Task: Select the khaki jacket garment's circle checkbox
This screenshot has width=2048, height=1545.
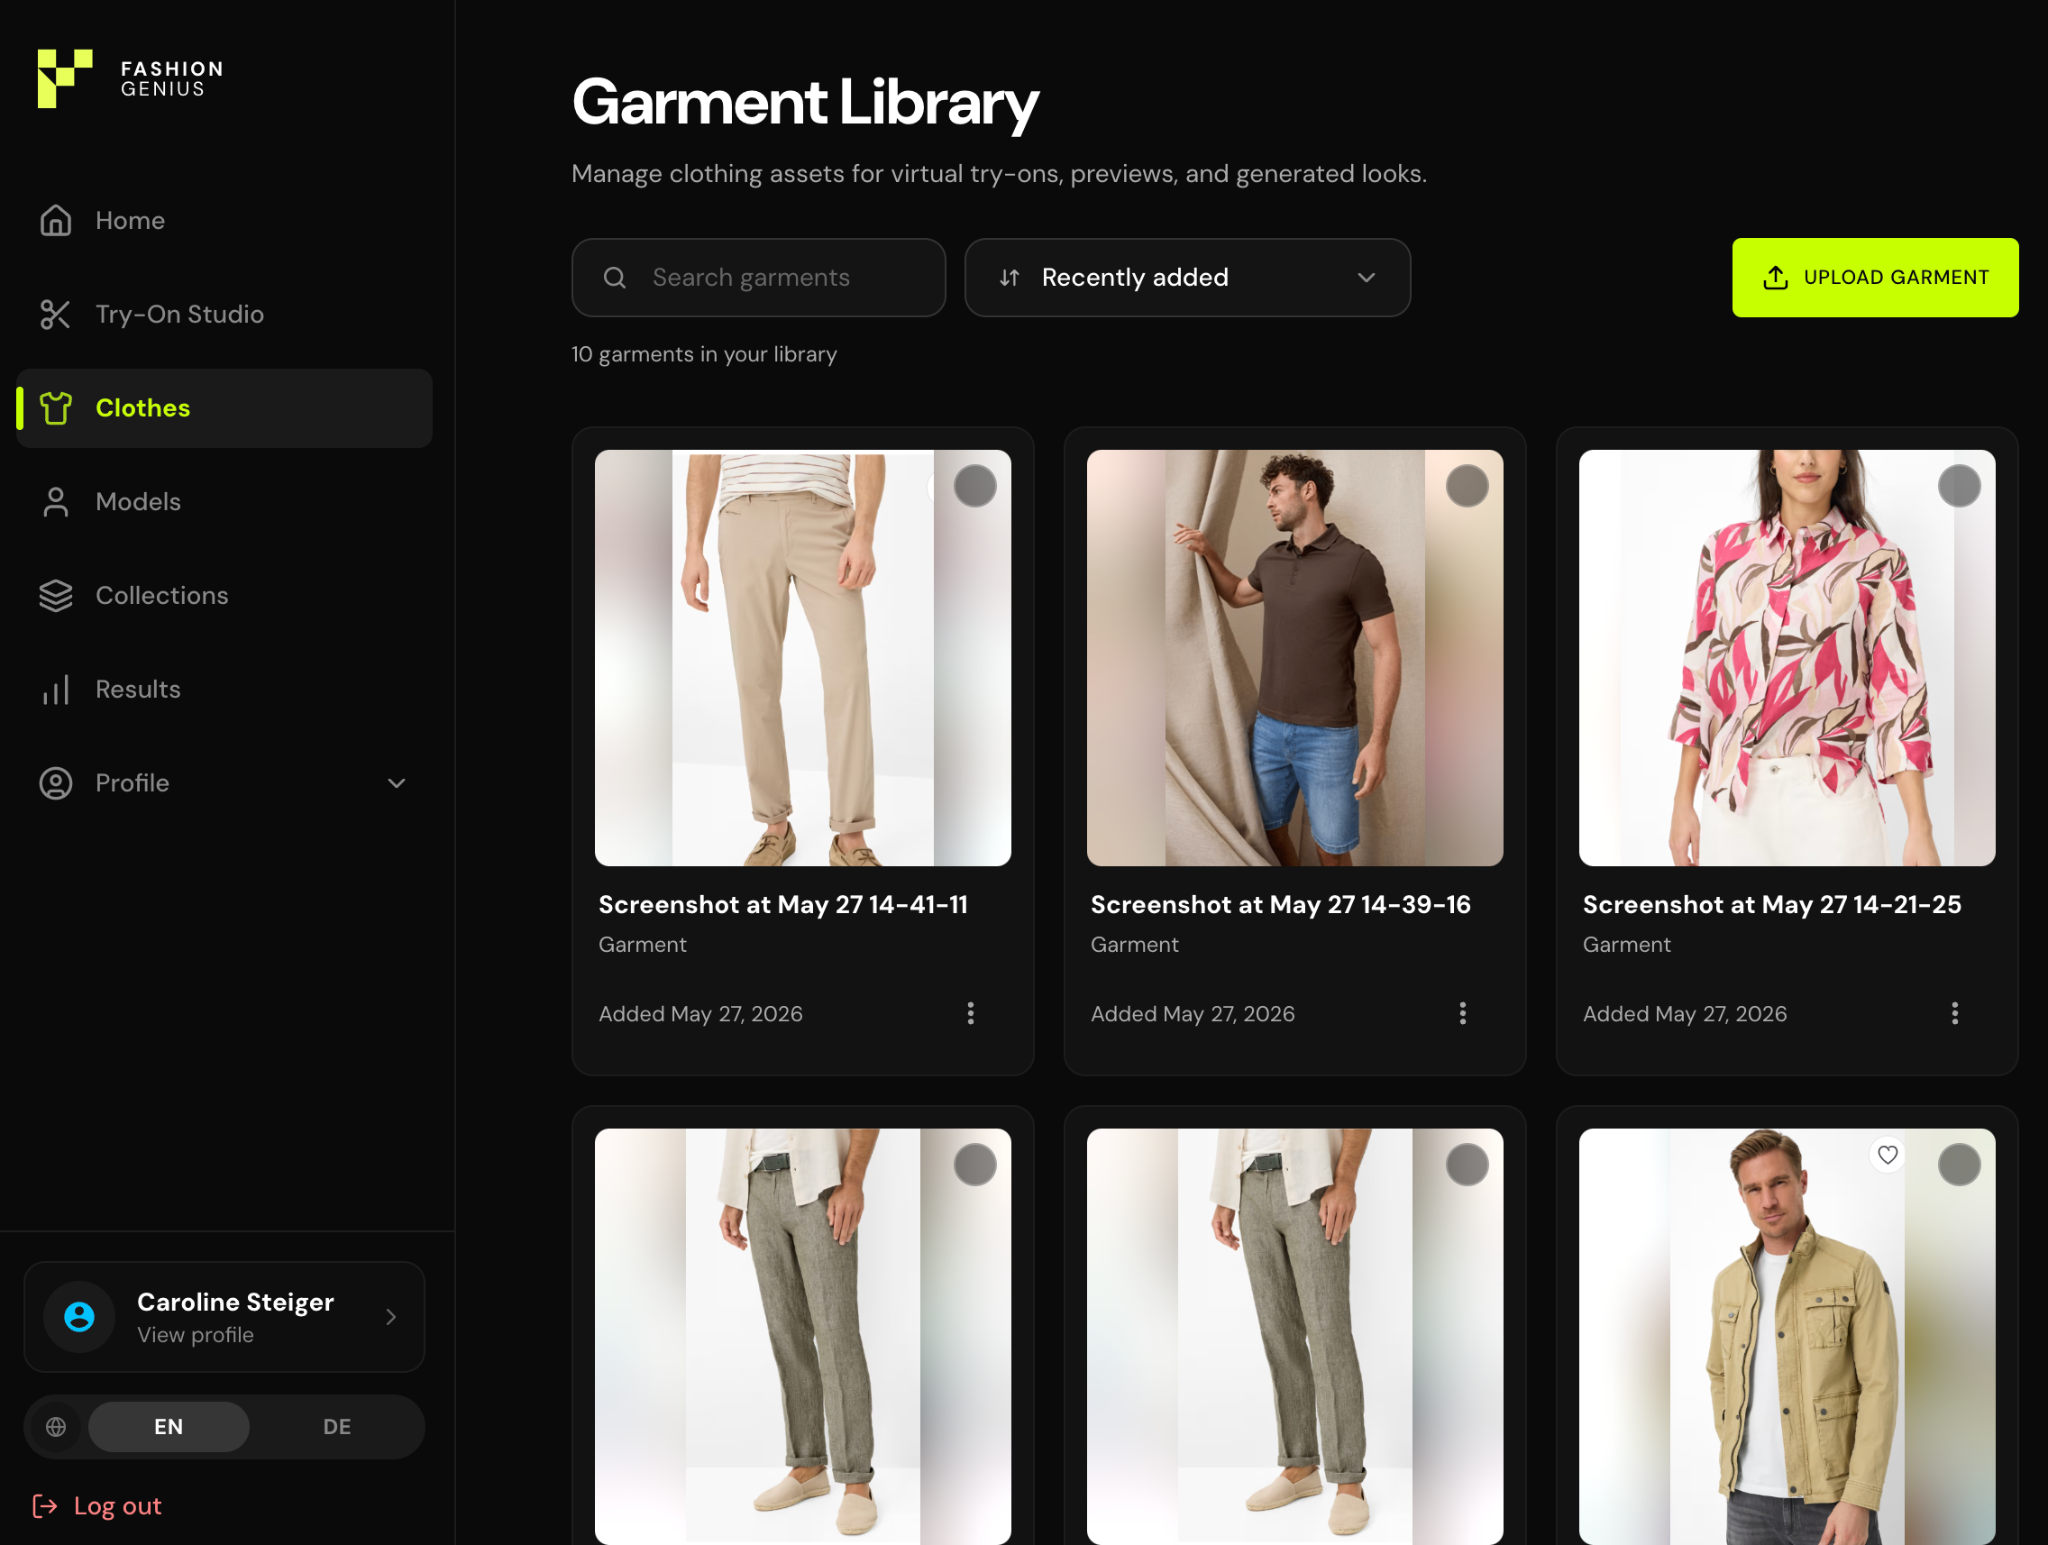Action: pos(1959,1165)
